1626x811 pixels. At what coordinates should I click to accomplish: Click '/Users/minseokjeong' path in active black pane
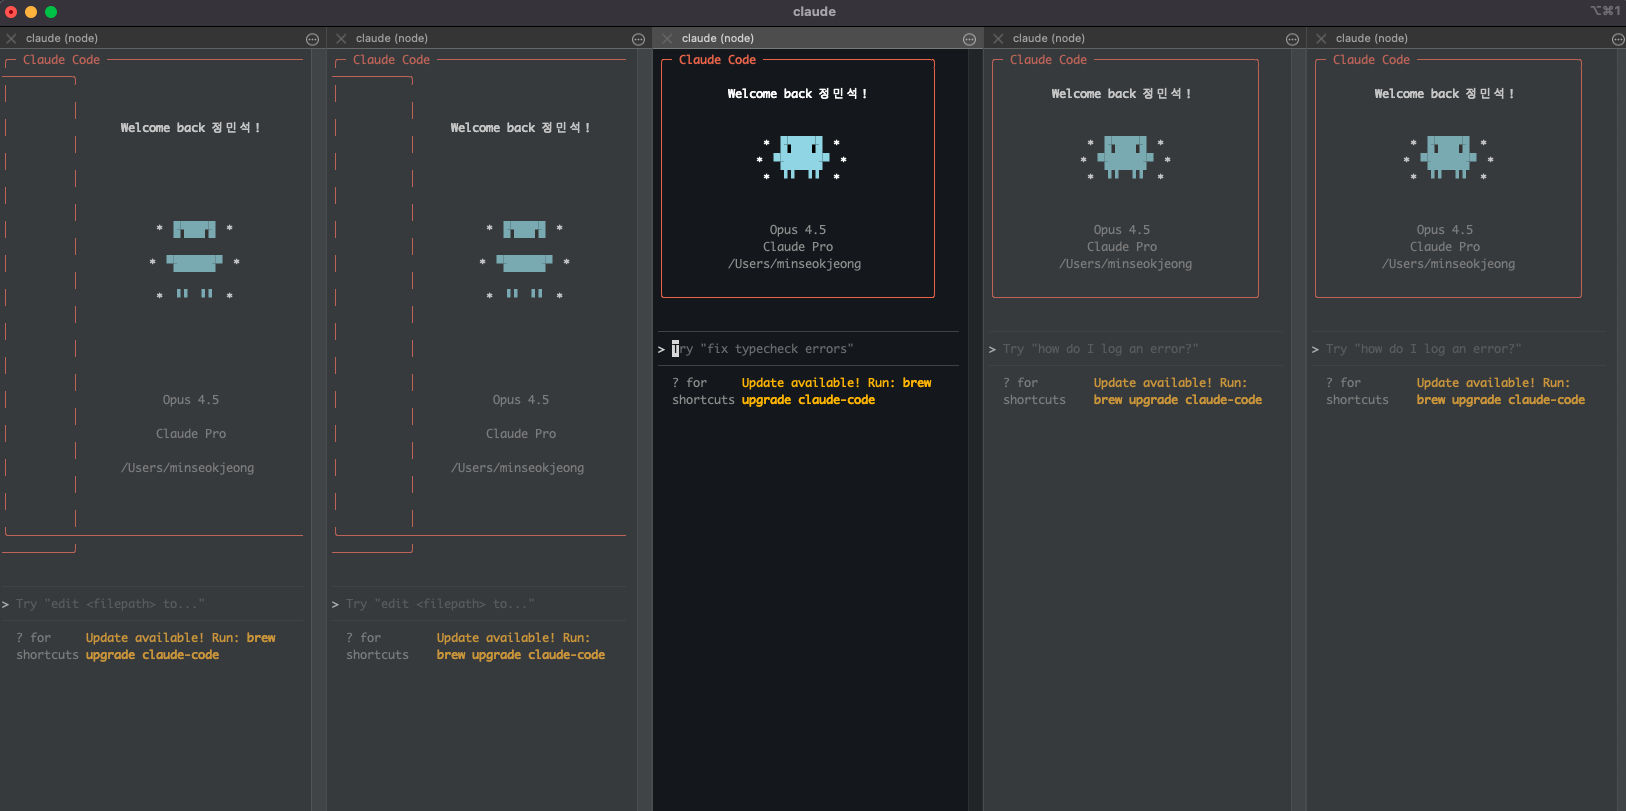pos(795,264)
